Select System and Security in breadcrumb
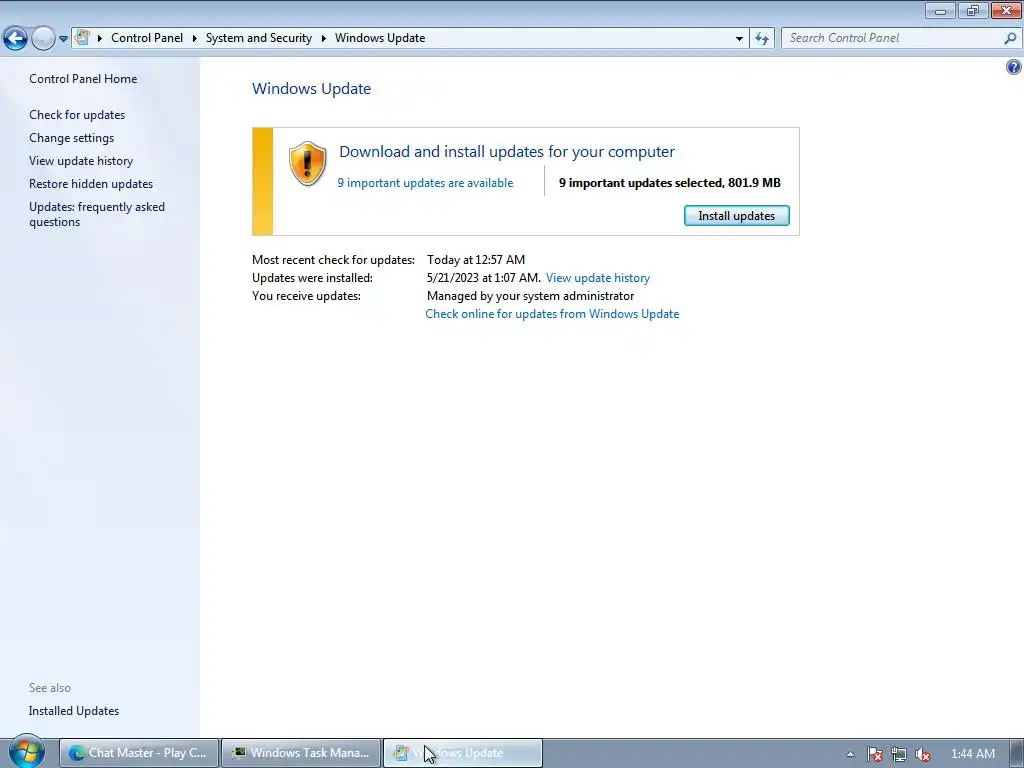This screenshot has width=1024, height=768. 259,38
